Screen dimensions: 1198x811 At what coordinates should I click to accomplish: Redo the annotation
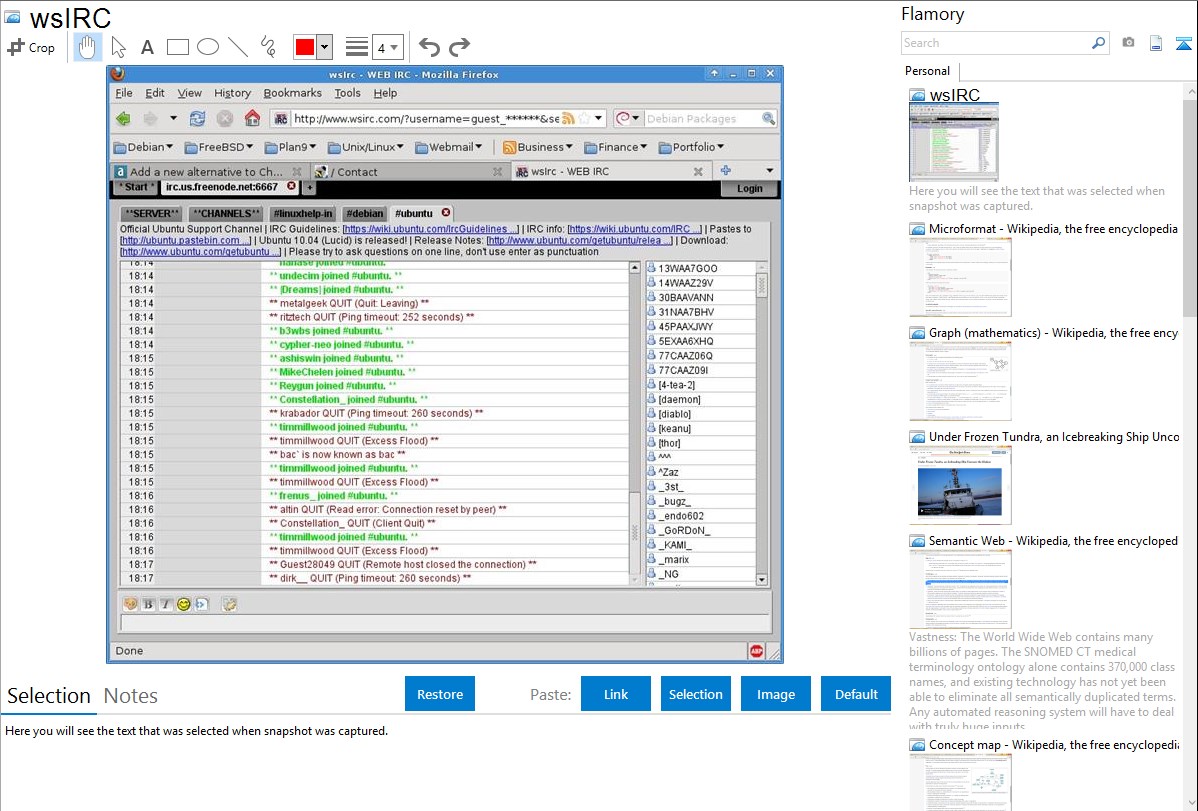coord(459,47)
